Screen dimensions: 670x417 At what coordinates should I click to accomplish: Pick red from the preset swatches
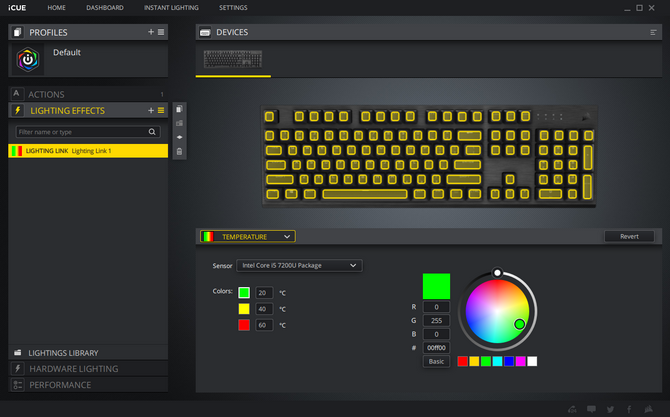tap(462, 361)
